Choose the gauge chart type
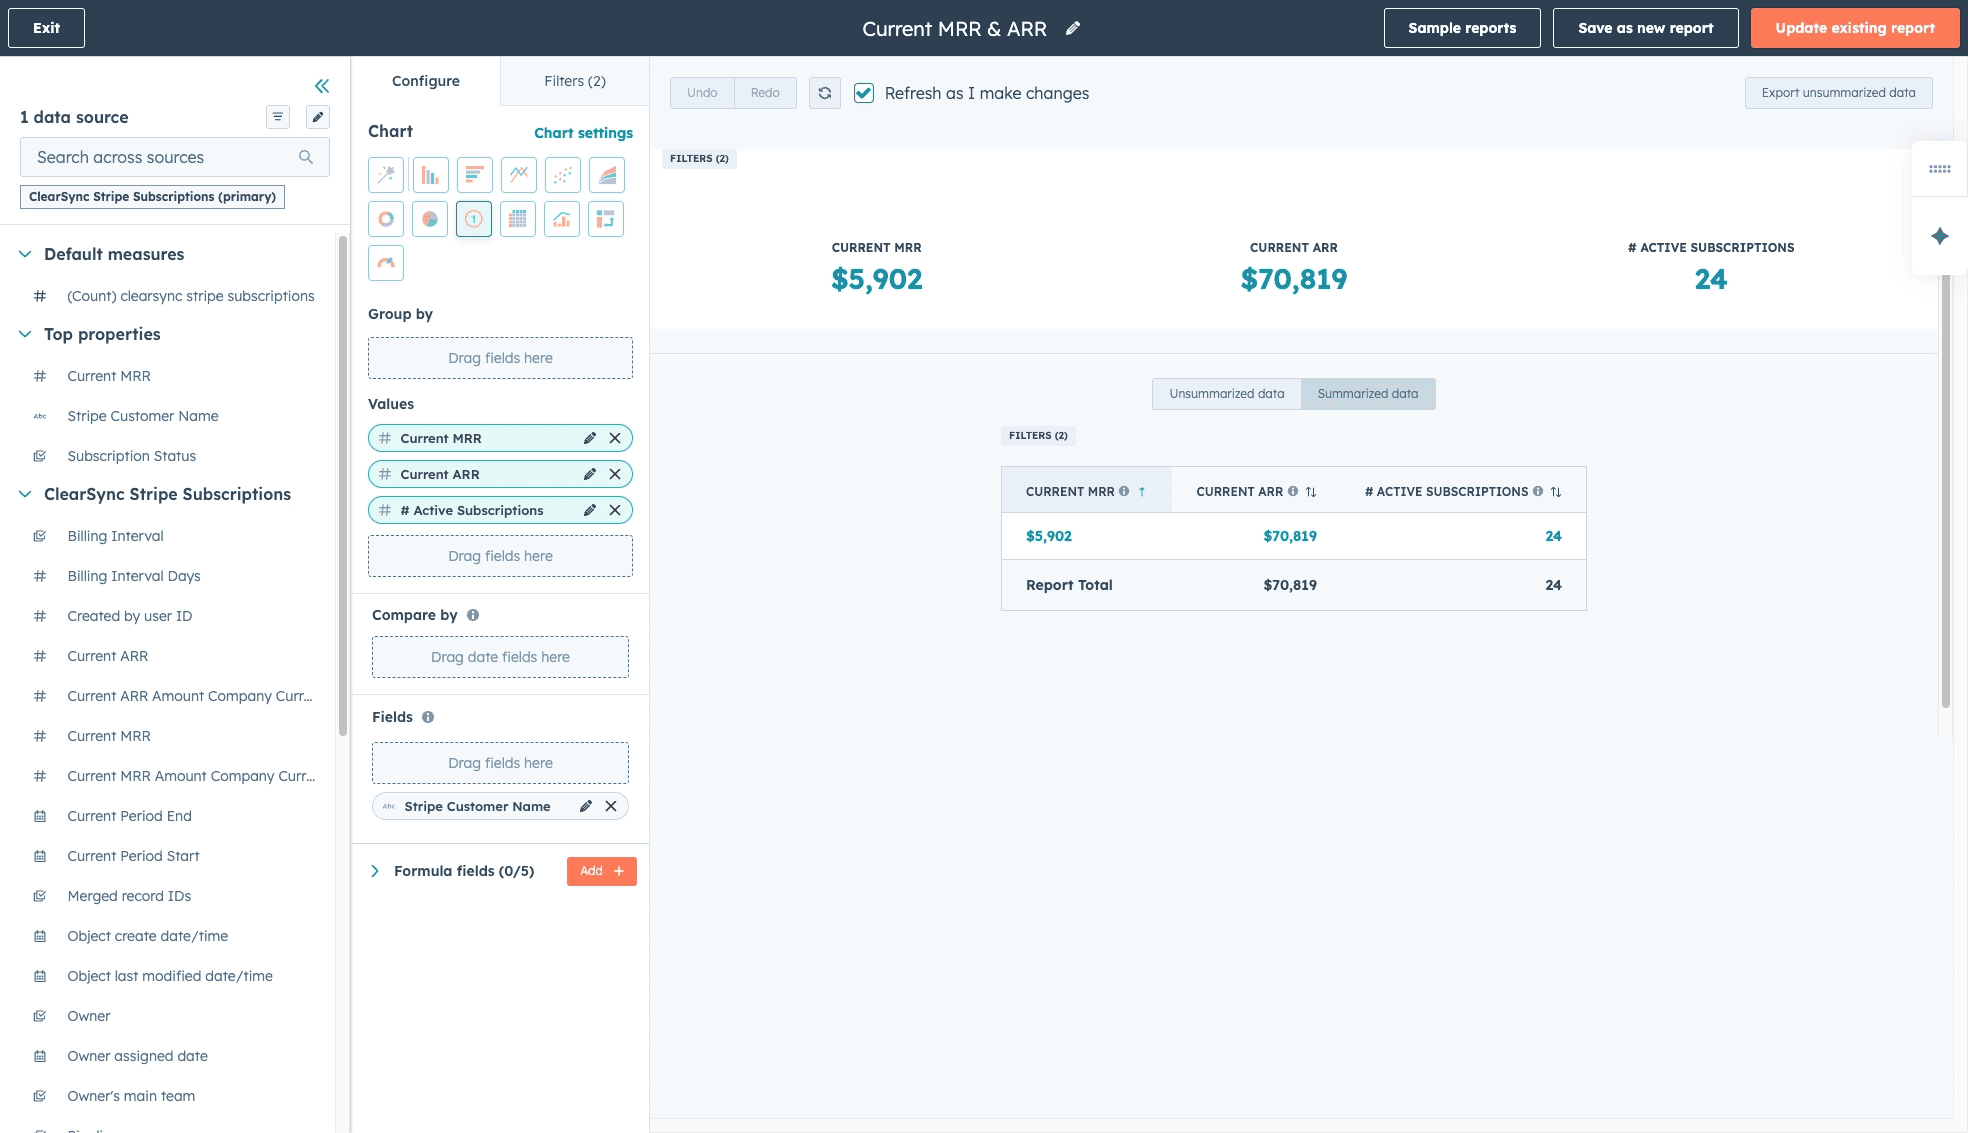This screenshot has height=1133, width=1968. [x=386, y=263]
